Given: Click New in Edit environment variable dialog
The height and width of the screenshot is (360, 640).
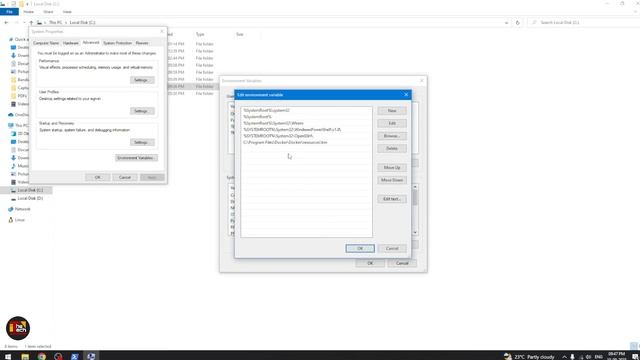Looking at the screenshot, I should coord(392,111).
